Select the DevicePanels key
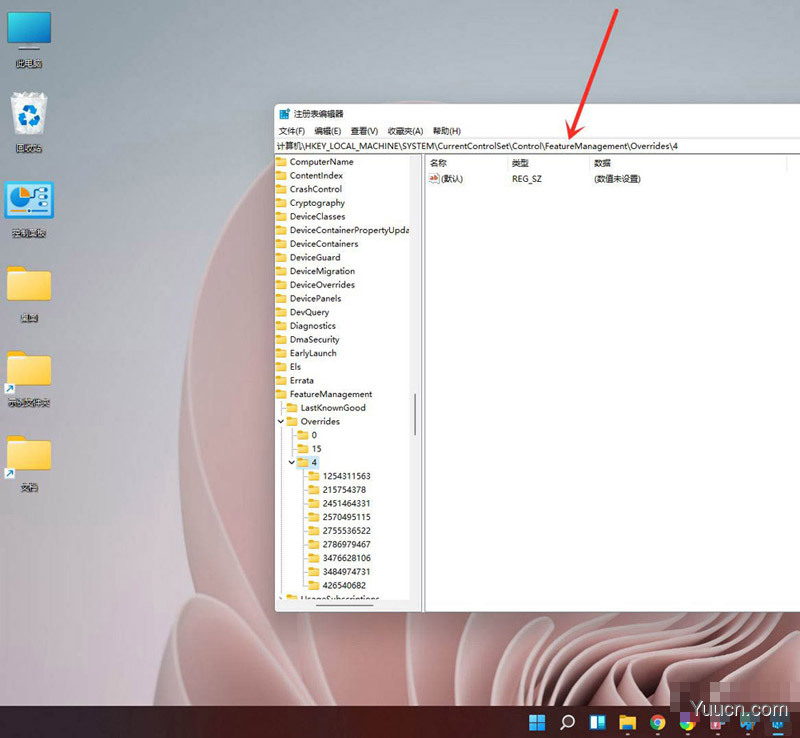 (315, 299)
